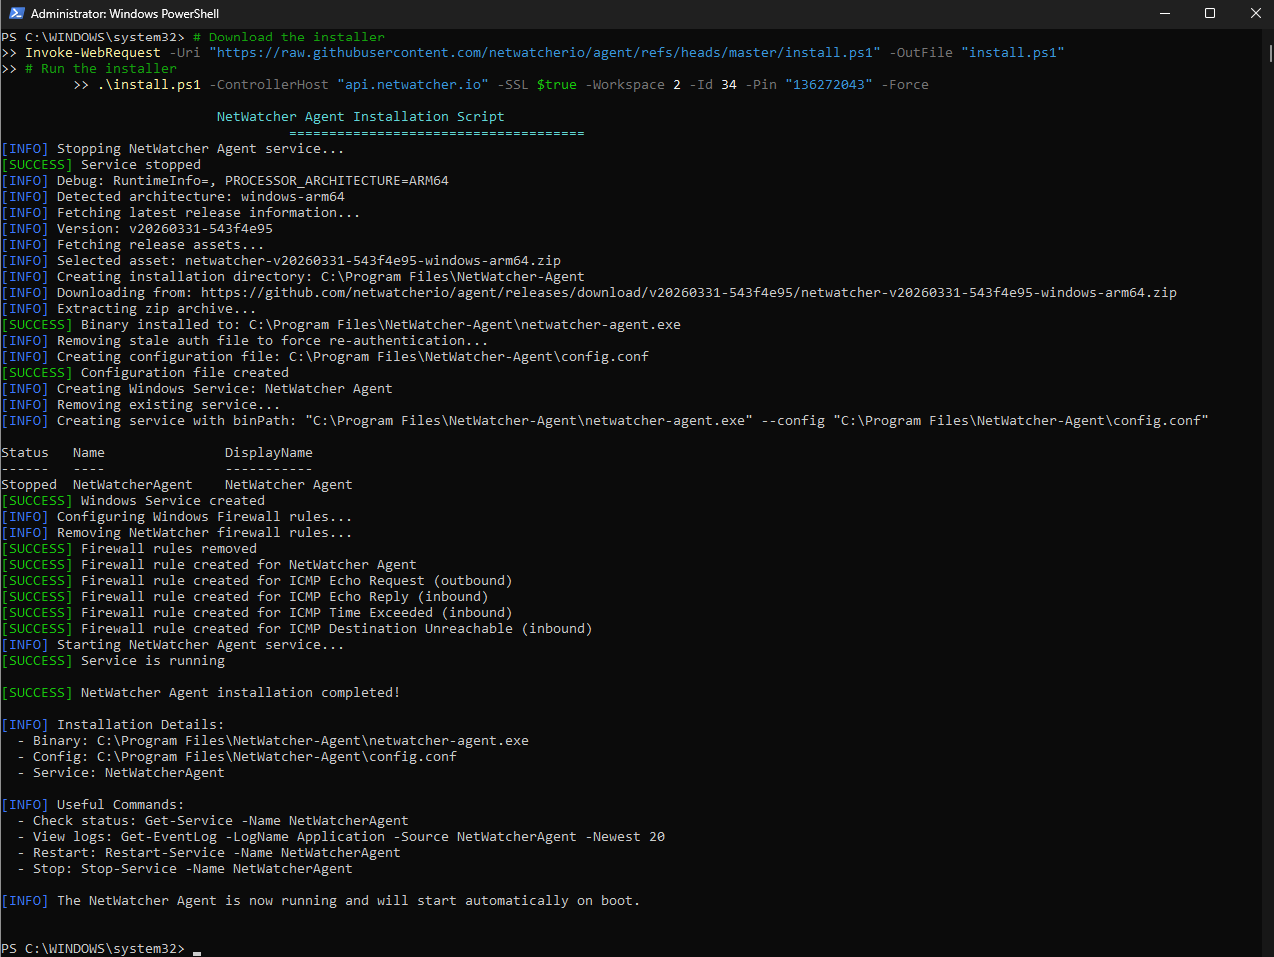Viewport: 1274px width, 957px height.
Task: Click the github.com releases download URL
Action: 688,293
